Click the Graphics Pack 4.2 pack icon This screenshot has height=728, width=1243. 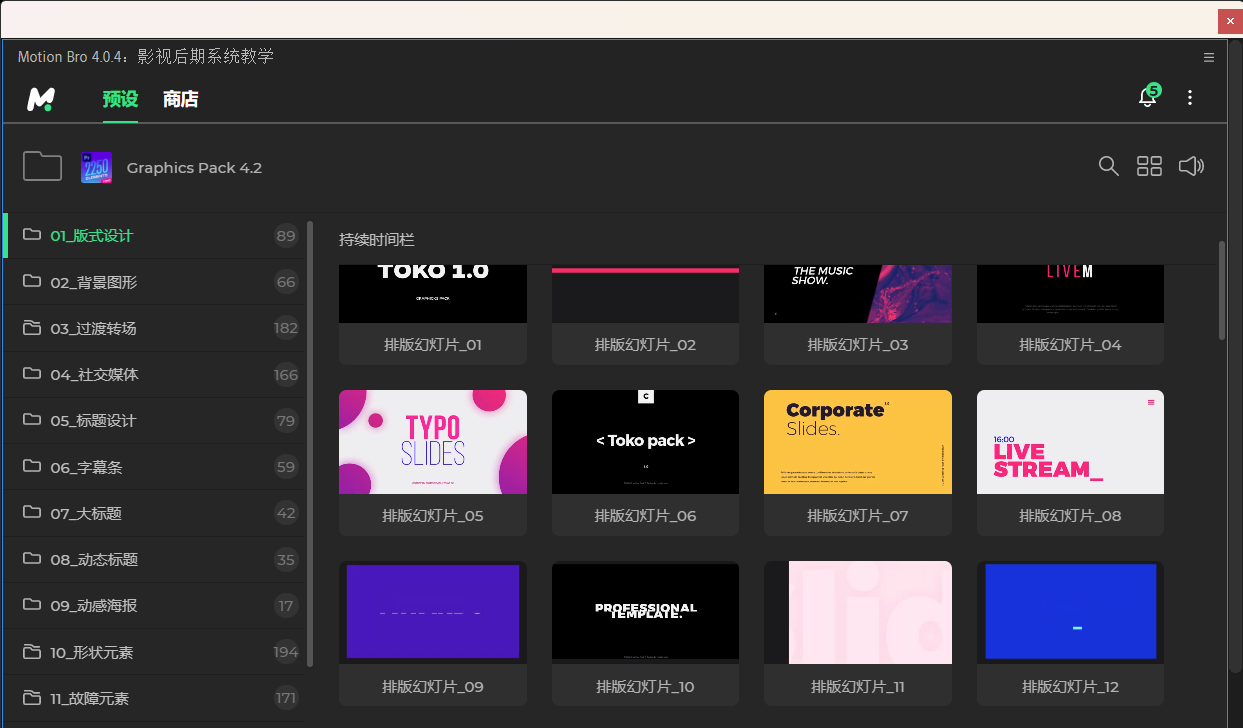tap(96, 168)
